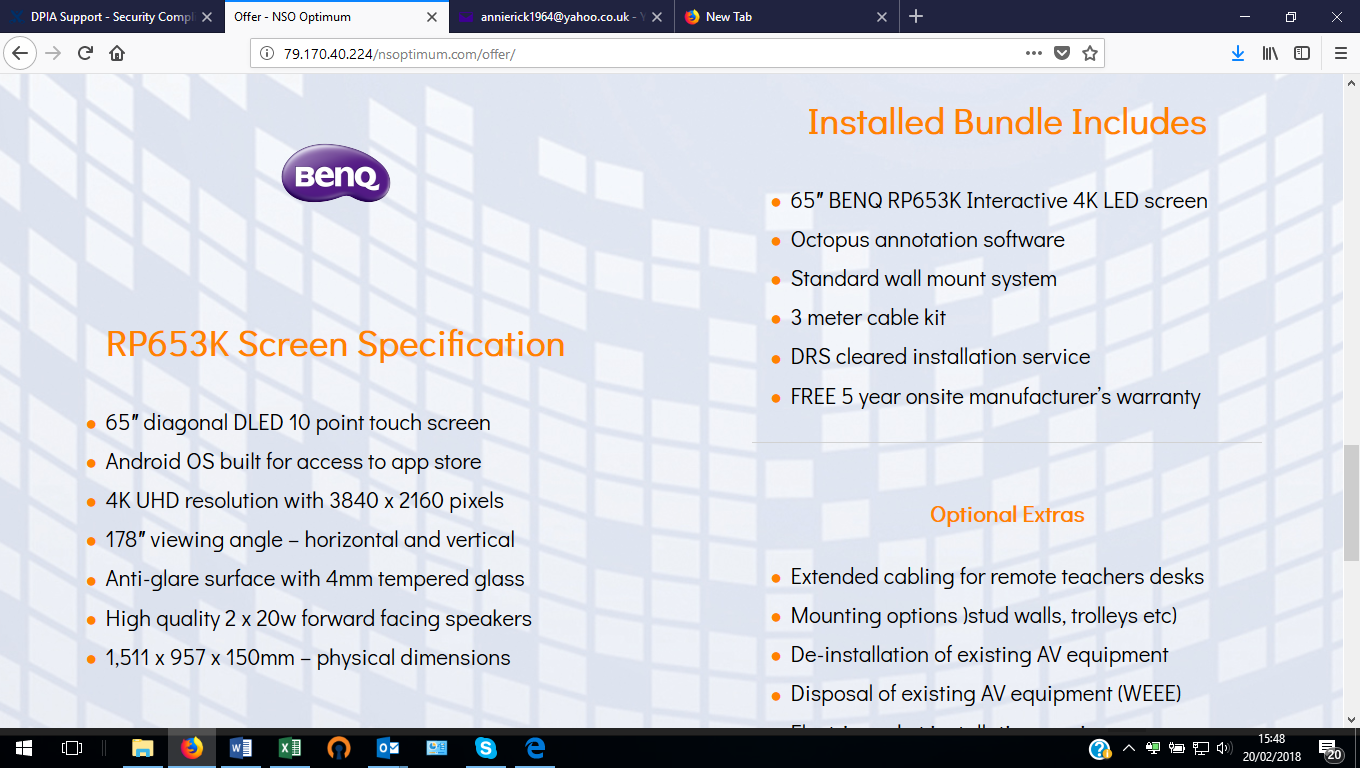Open the page actions three-dot menu

pos(1034,54)
